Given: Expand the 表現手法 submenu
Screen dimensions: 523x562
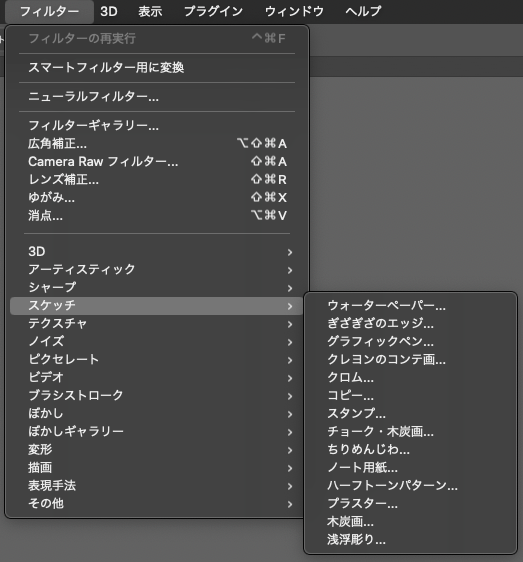Looking at the screenshot, I should tap(157, 486).
